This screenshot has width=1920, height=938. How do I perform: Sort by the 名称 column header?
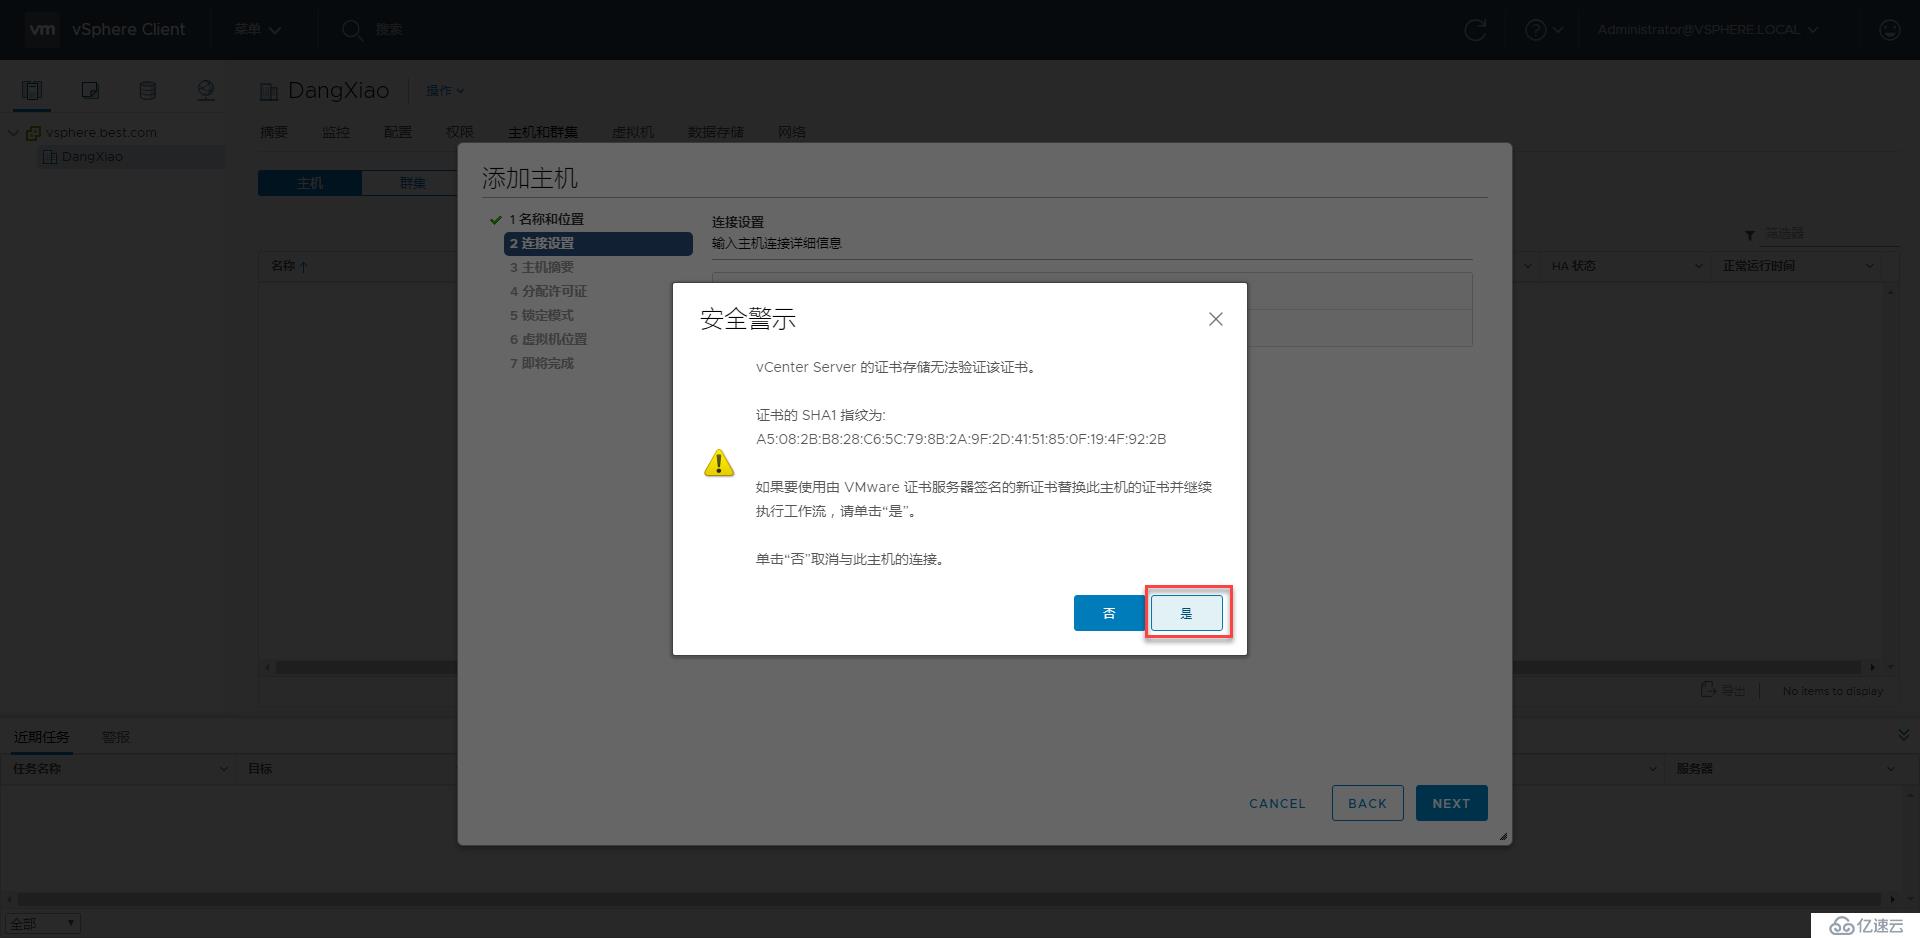(284, 266)
